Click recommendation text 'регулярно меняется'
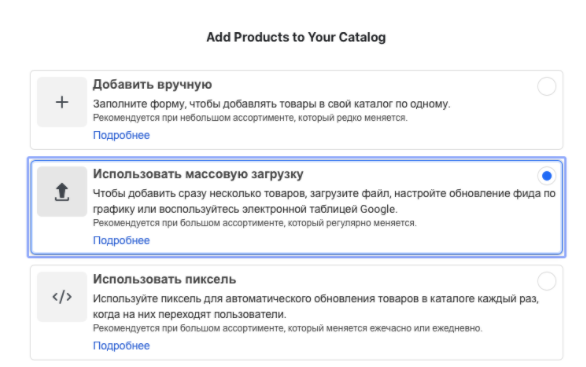Screen dimensions: 586x367 255,223
